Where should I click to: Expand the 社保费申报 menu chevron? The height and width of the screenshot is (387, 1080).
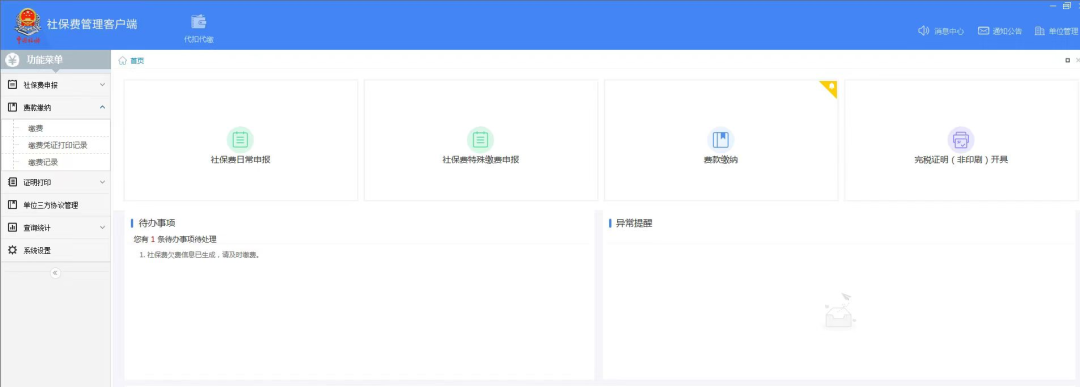point(103,85)
